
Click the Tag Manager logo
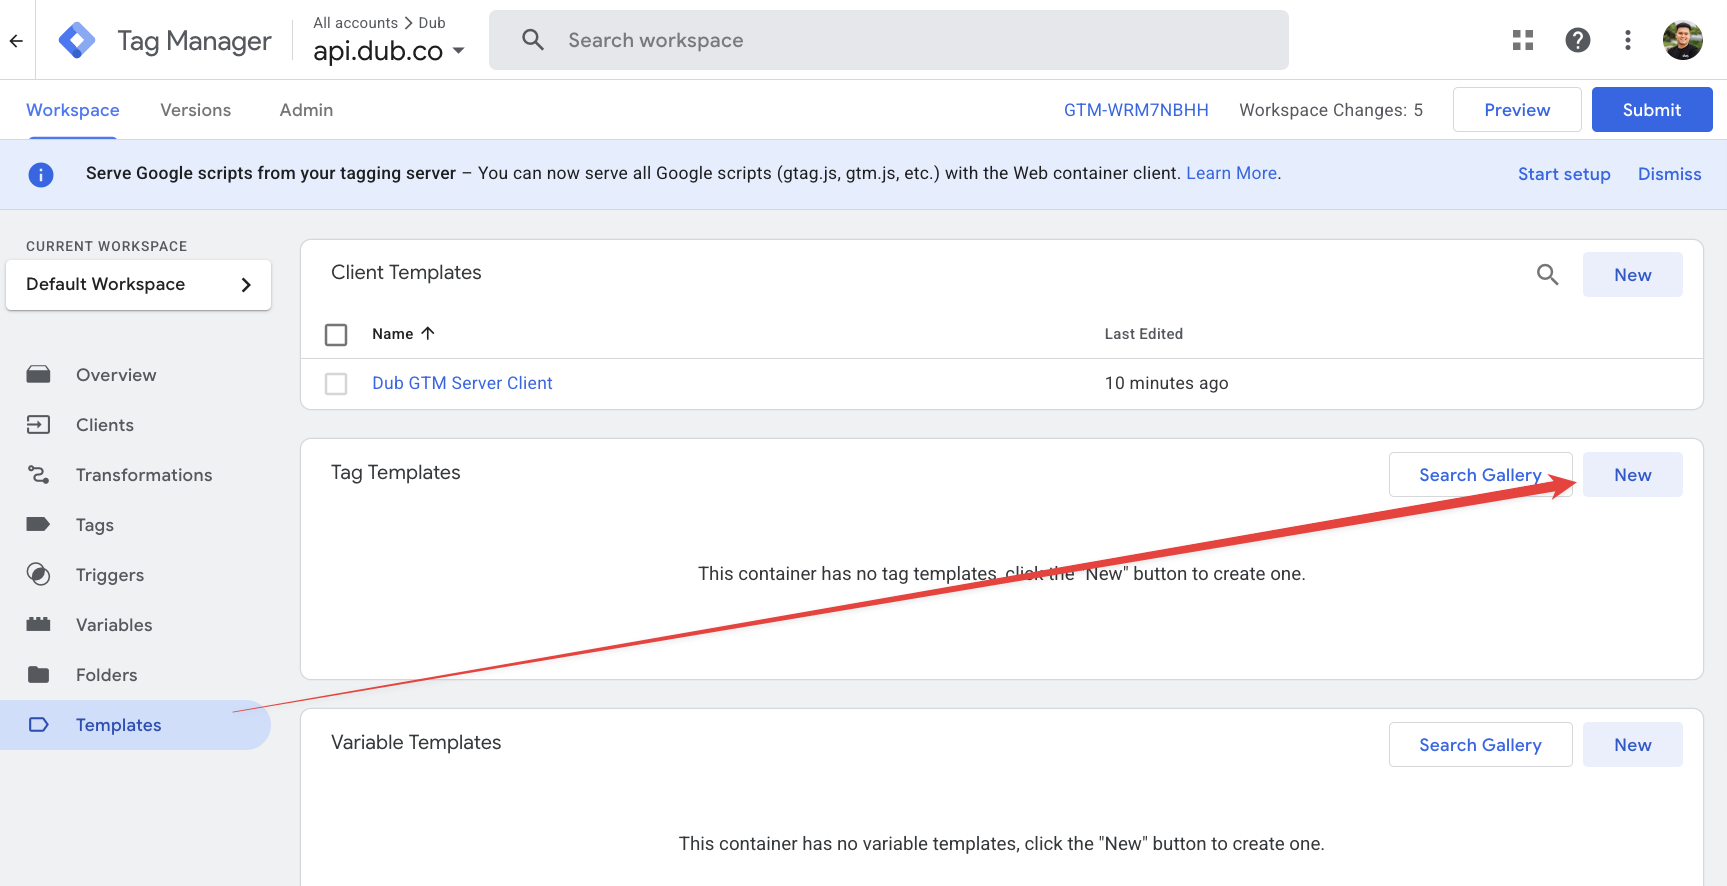pyautogui.click(x=77, y=41)
